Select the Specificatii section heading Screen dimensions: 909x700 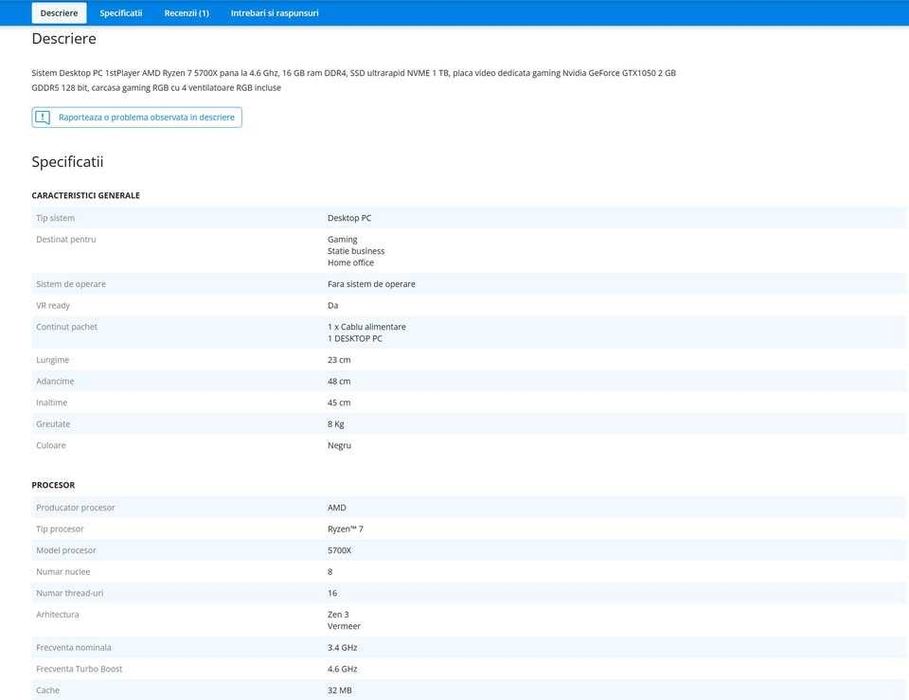(x=67, y=162)
